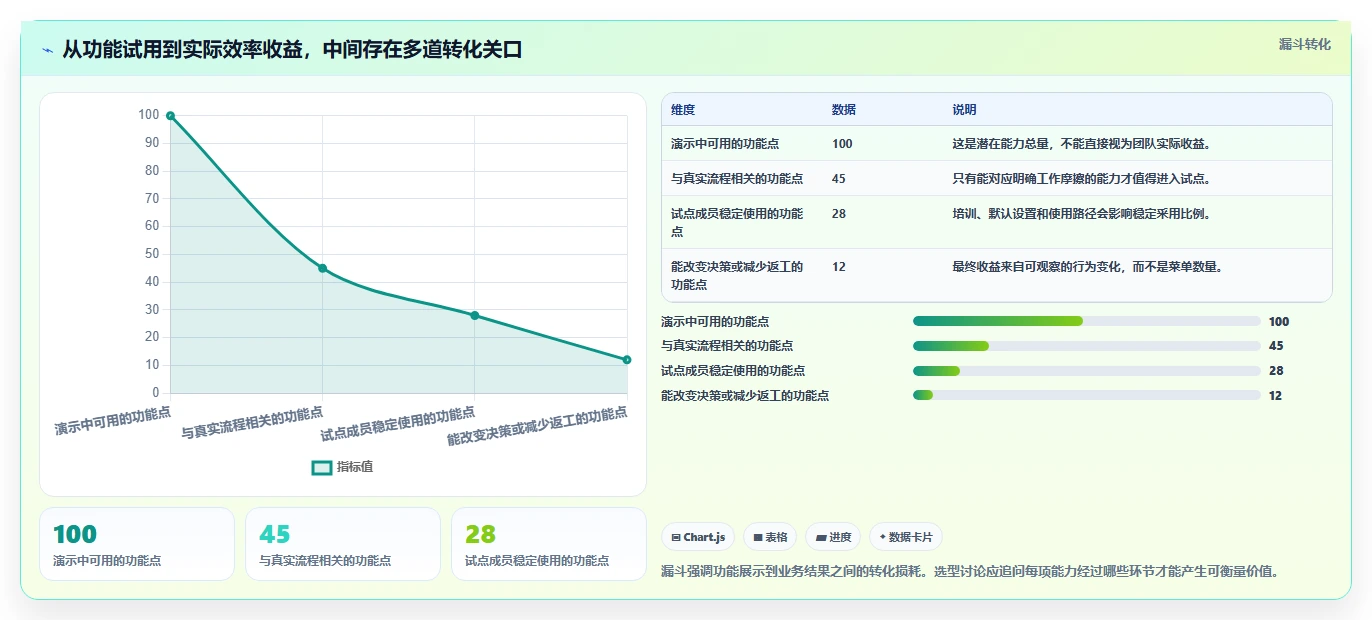Viewport: 1372px width, 620px height.
Task: Click the progress list label 与真实流程相关的功能点
Action: click(727, 346)
